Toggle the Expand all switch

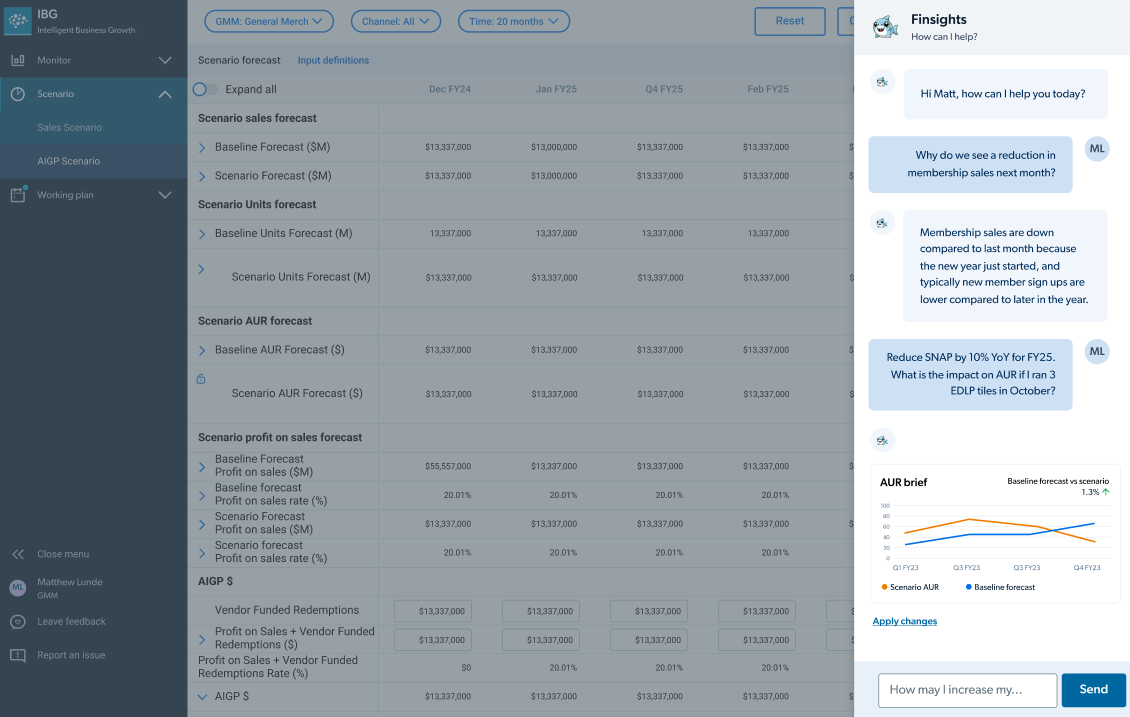[x=204, y=89]
